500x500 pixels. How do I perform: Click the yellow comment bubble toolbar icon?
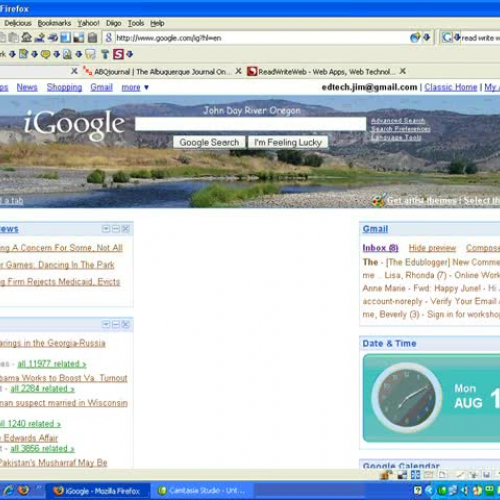45,54
